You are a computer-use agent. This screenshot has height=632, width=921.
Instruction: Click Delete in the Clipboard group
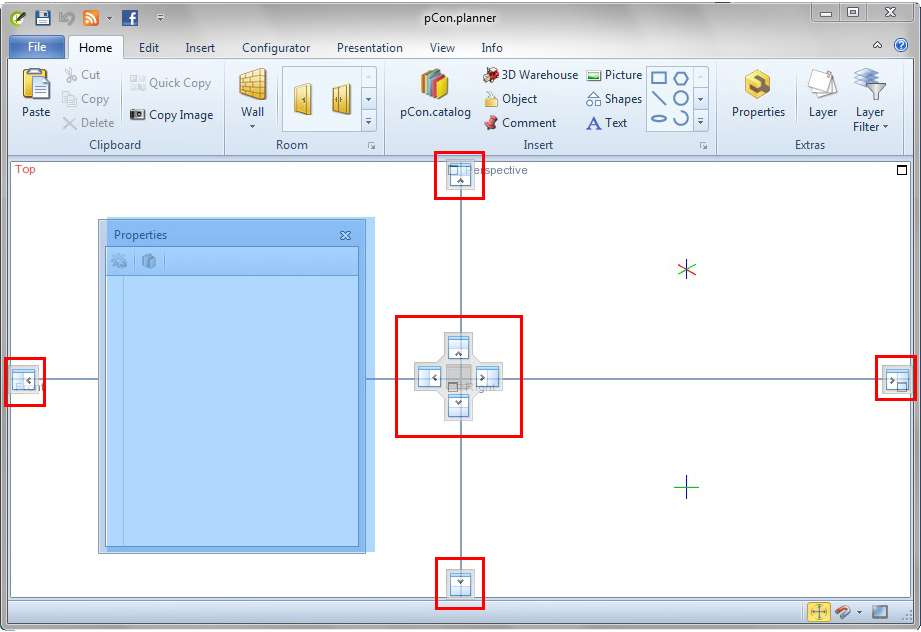click(x=89, y=123)
